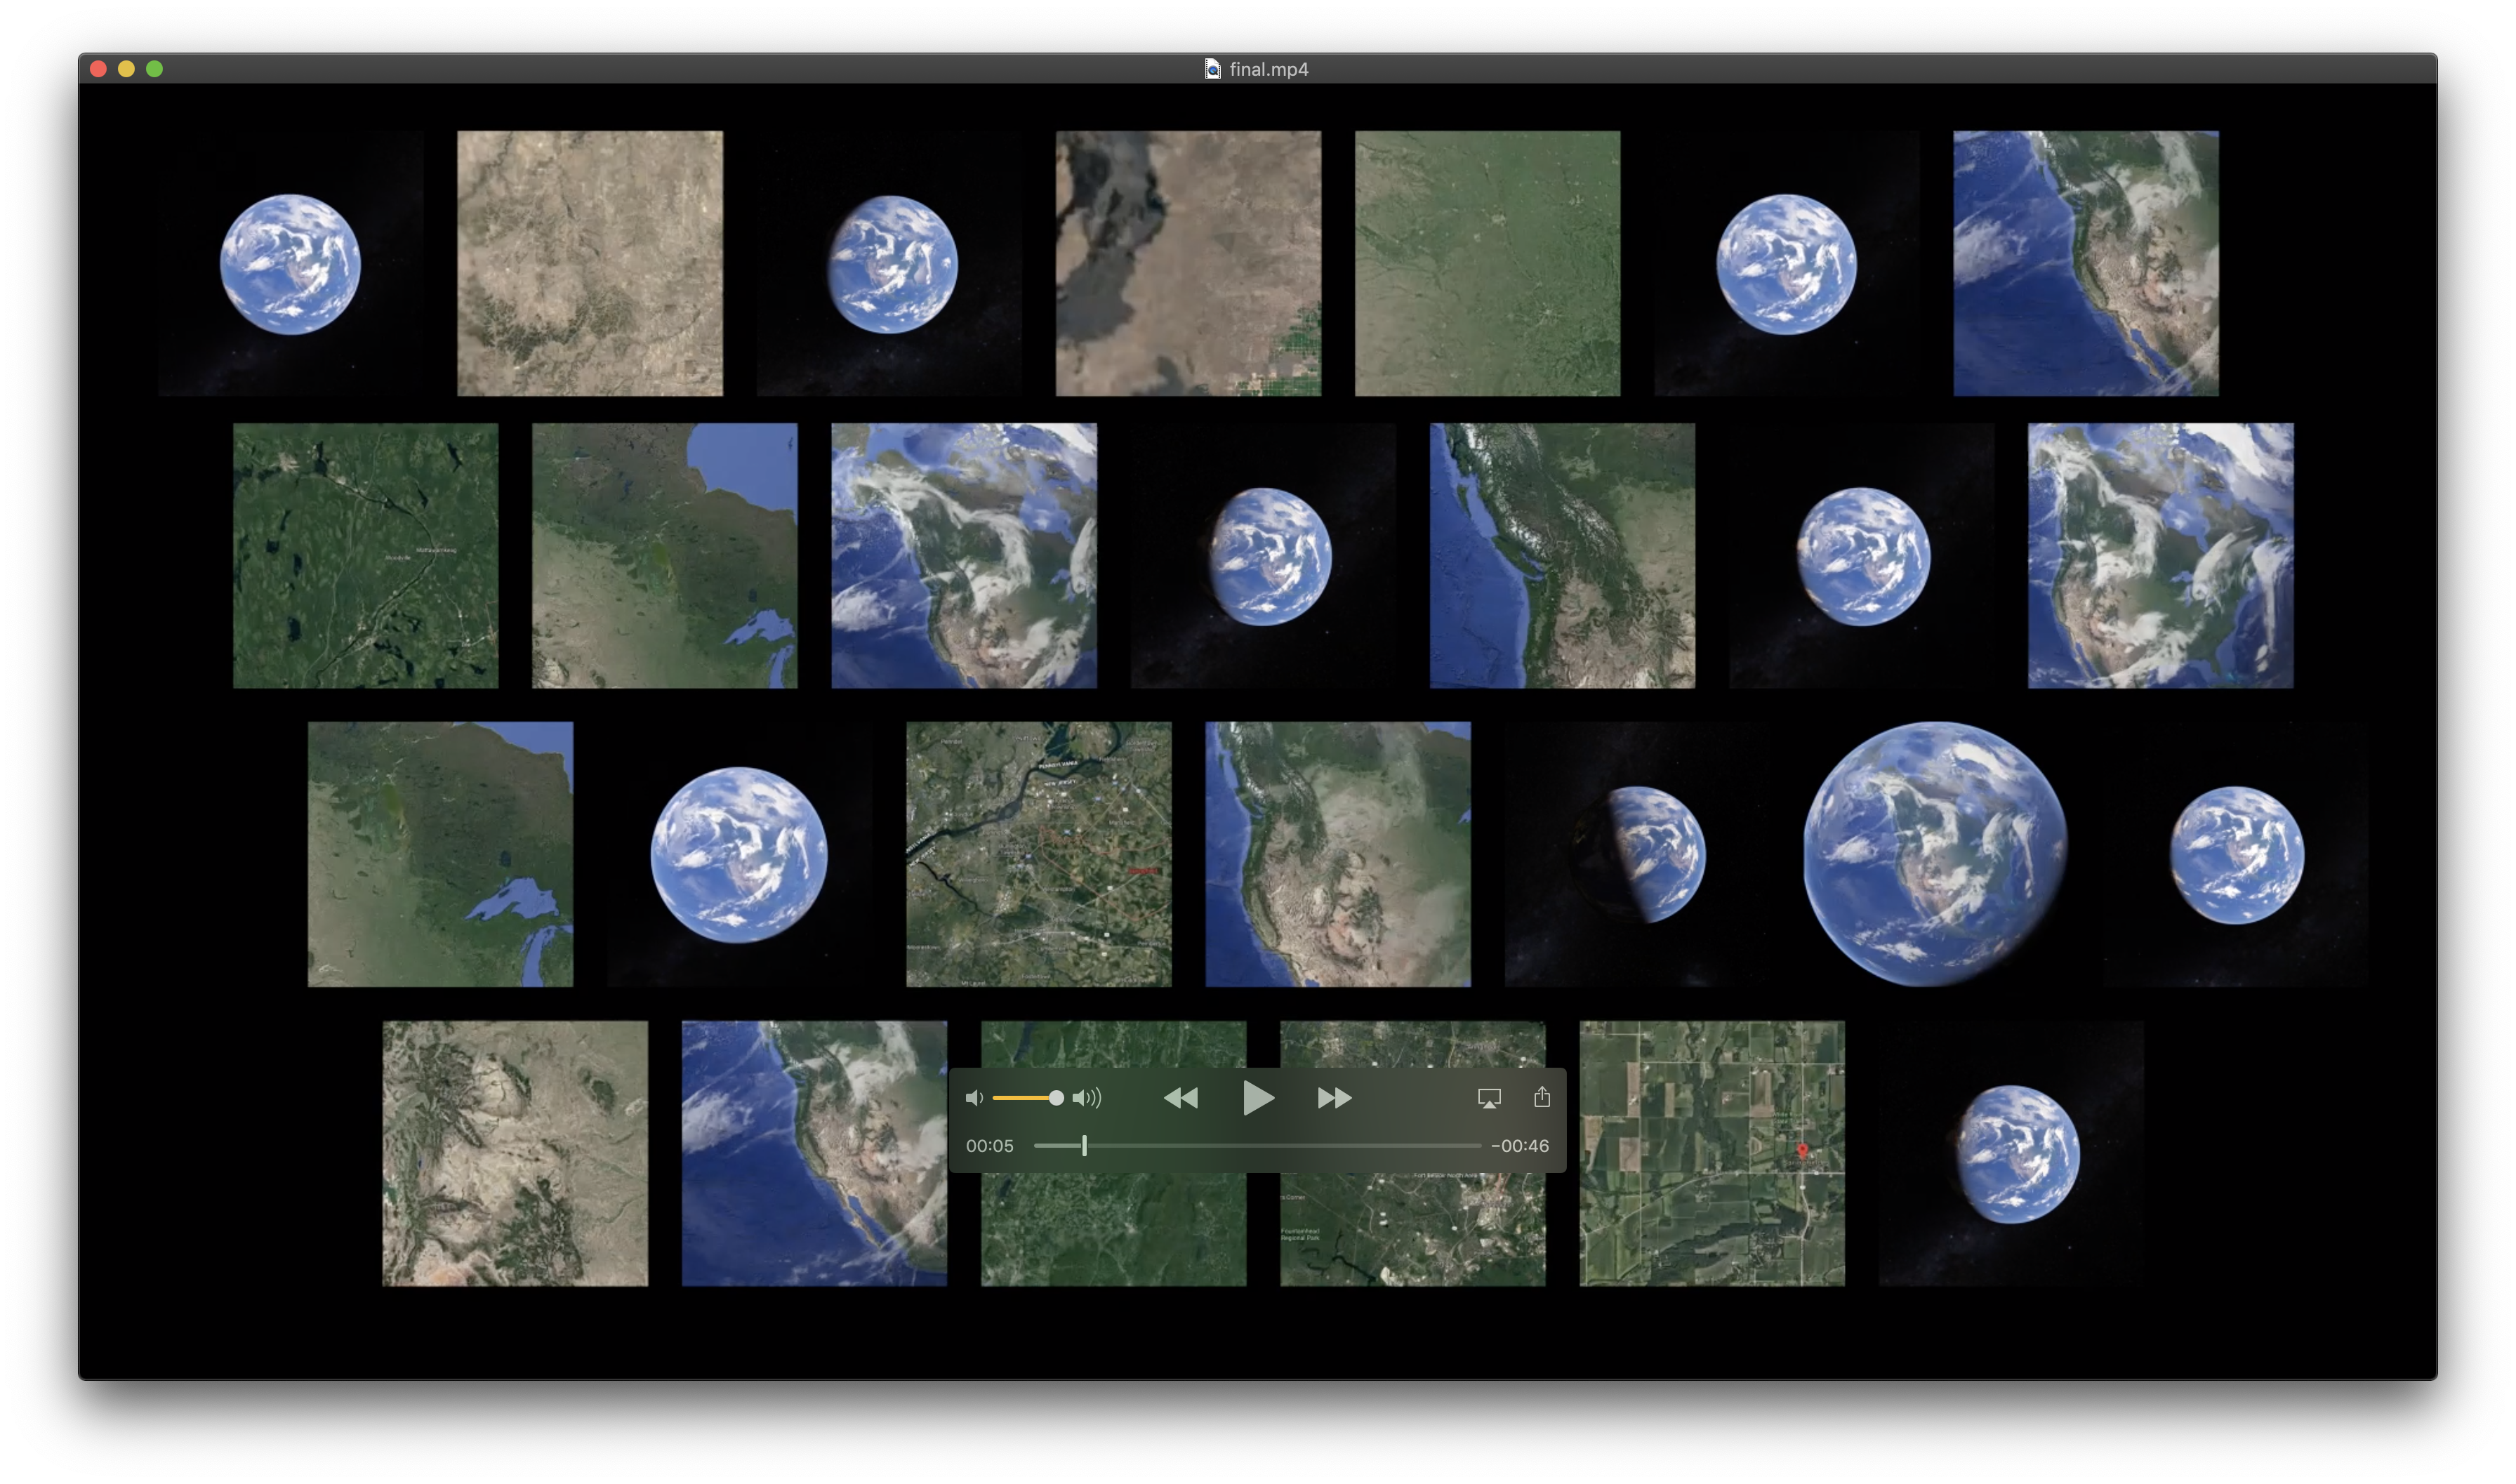Click the document proxy icon beside final.mp4
Image resolution: width=2516 pixels, height=1484 pixels.
tap(1212, 69)
